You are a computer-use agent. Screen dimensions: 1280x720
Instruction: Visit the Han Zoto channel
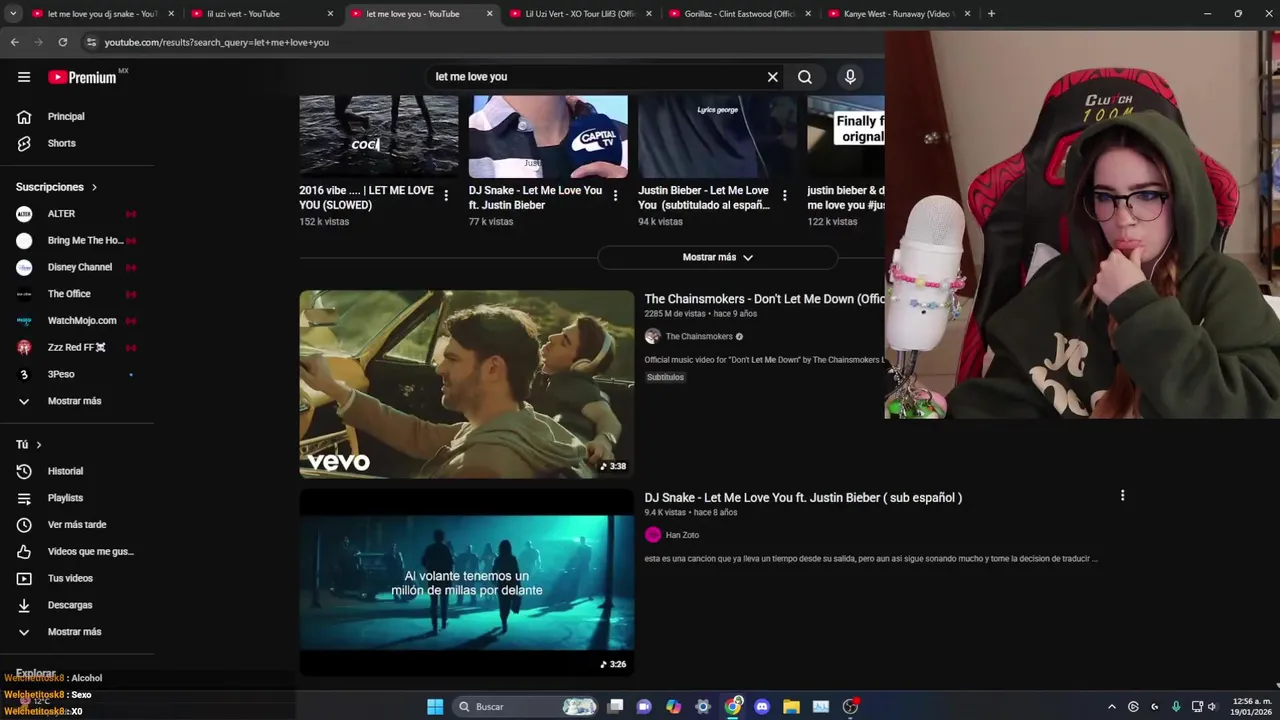tap(682, 535)
